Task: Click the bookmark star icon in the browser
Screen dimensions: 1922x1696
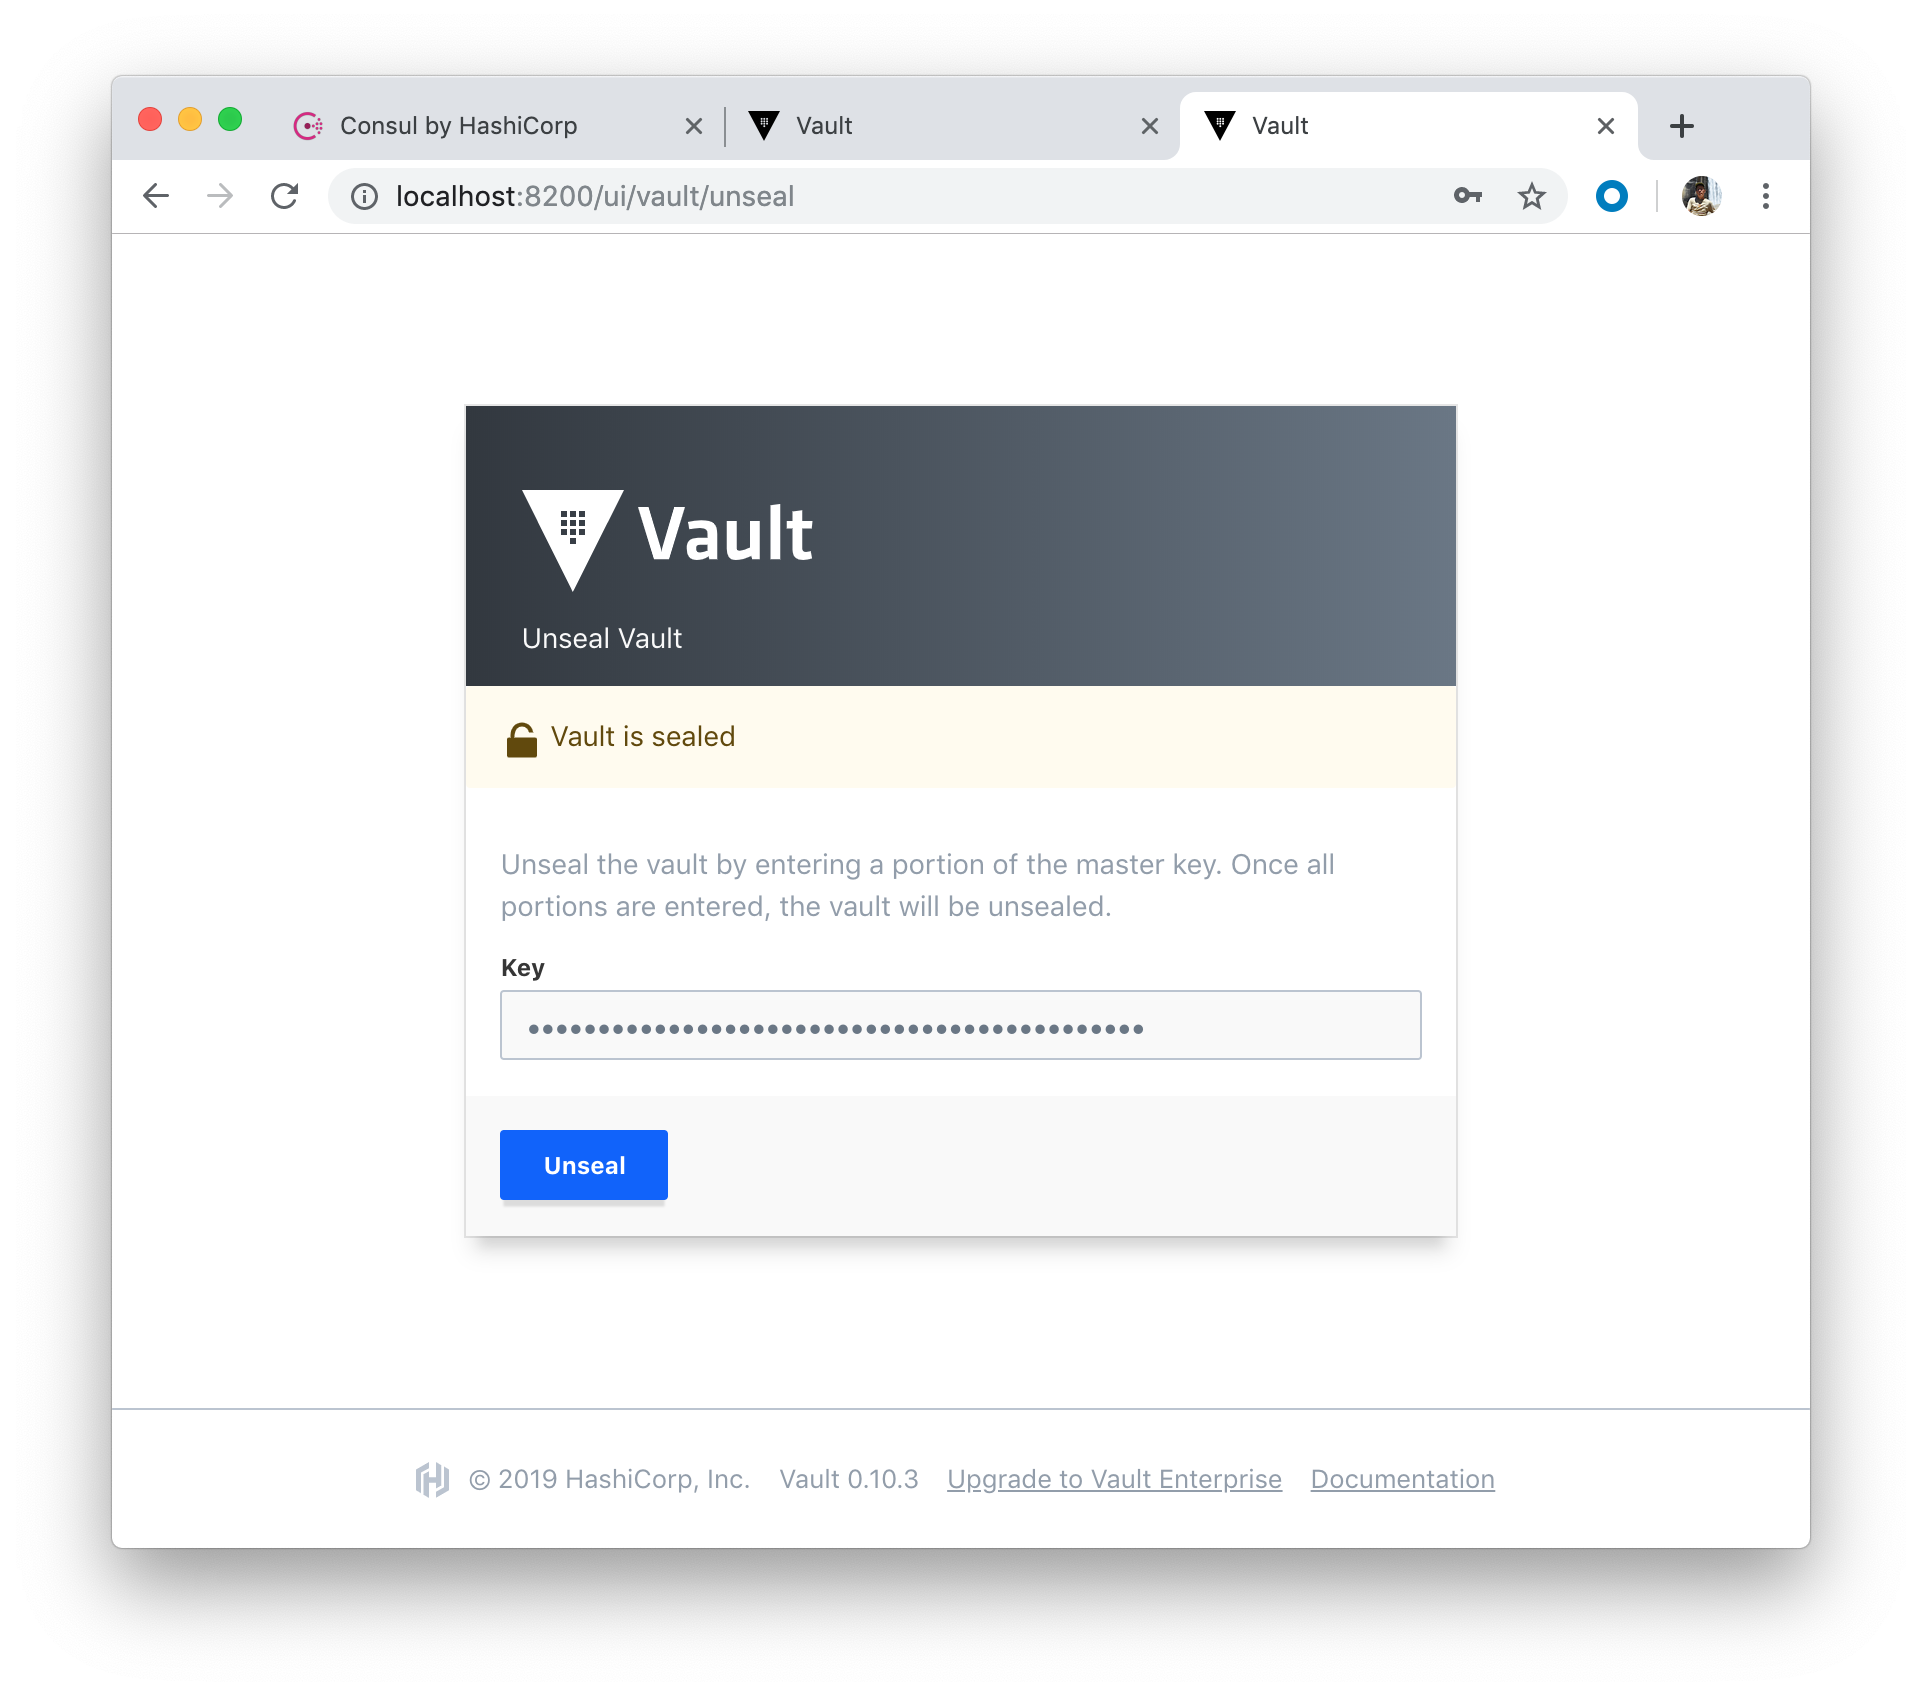Action: tap(1531, 196)
